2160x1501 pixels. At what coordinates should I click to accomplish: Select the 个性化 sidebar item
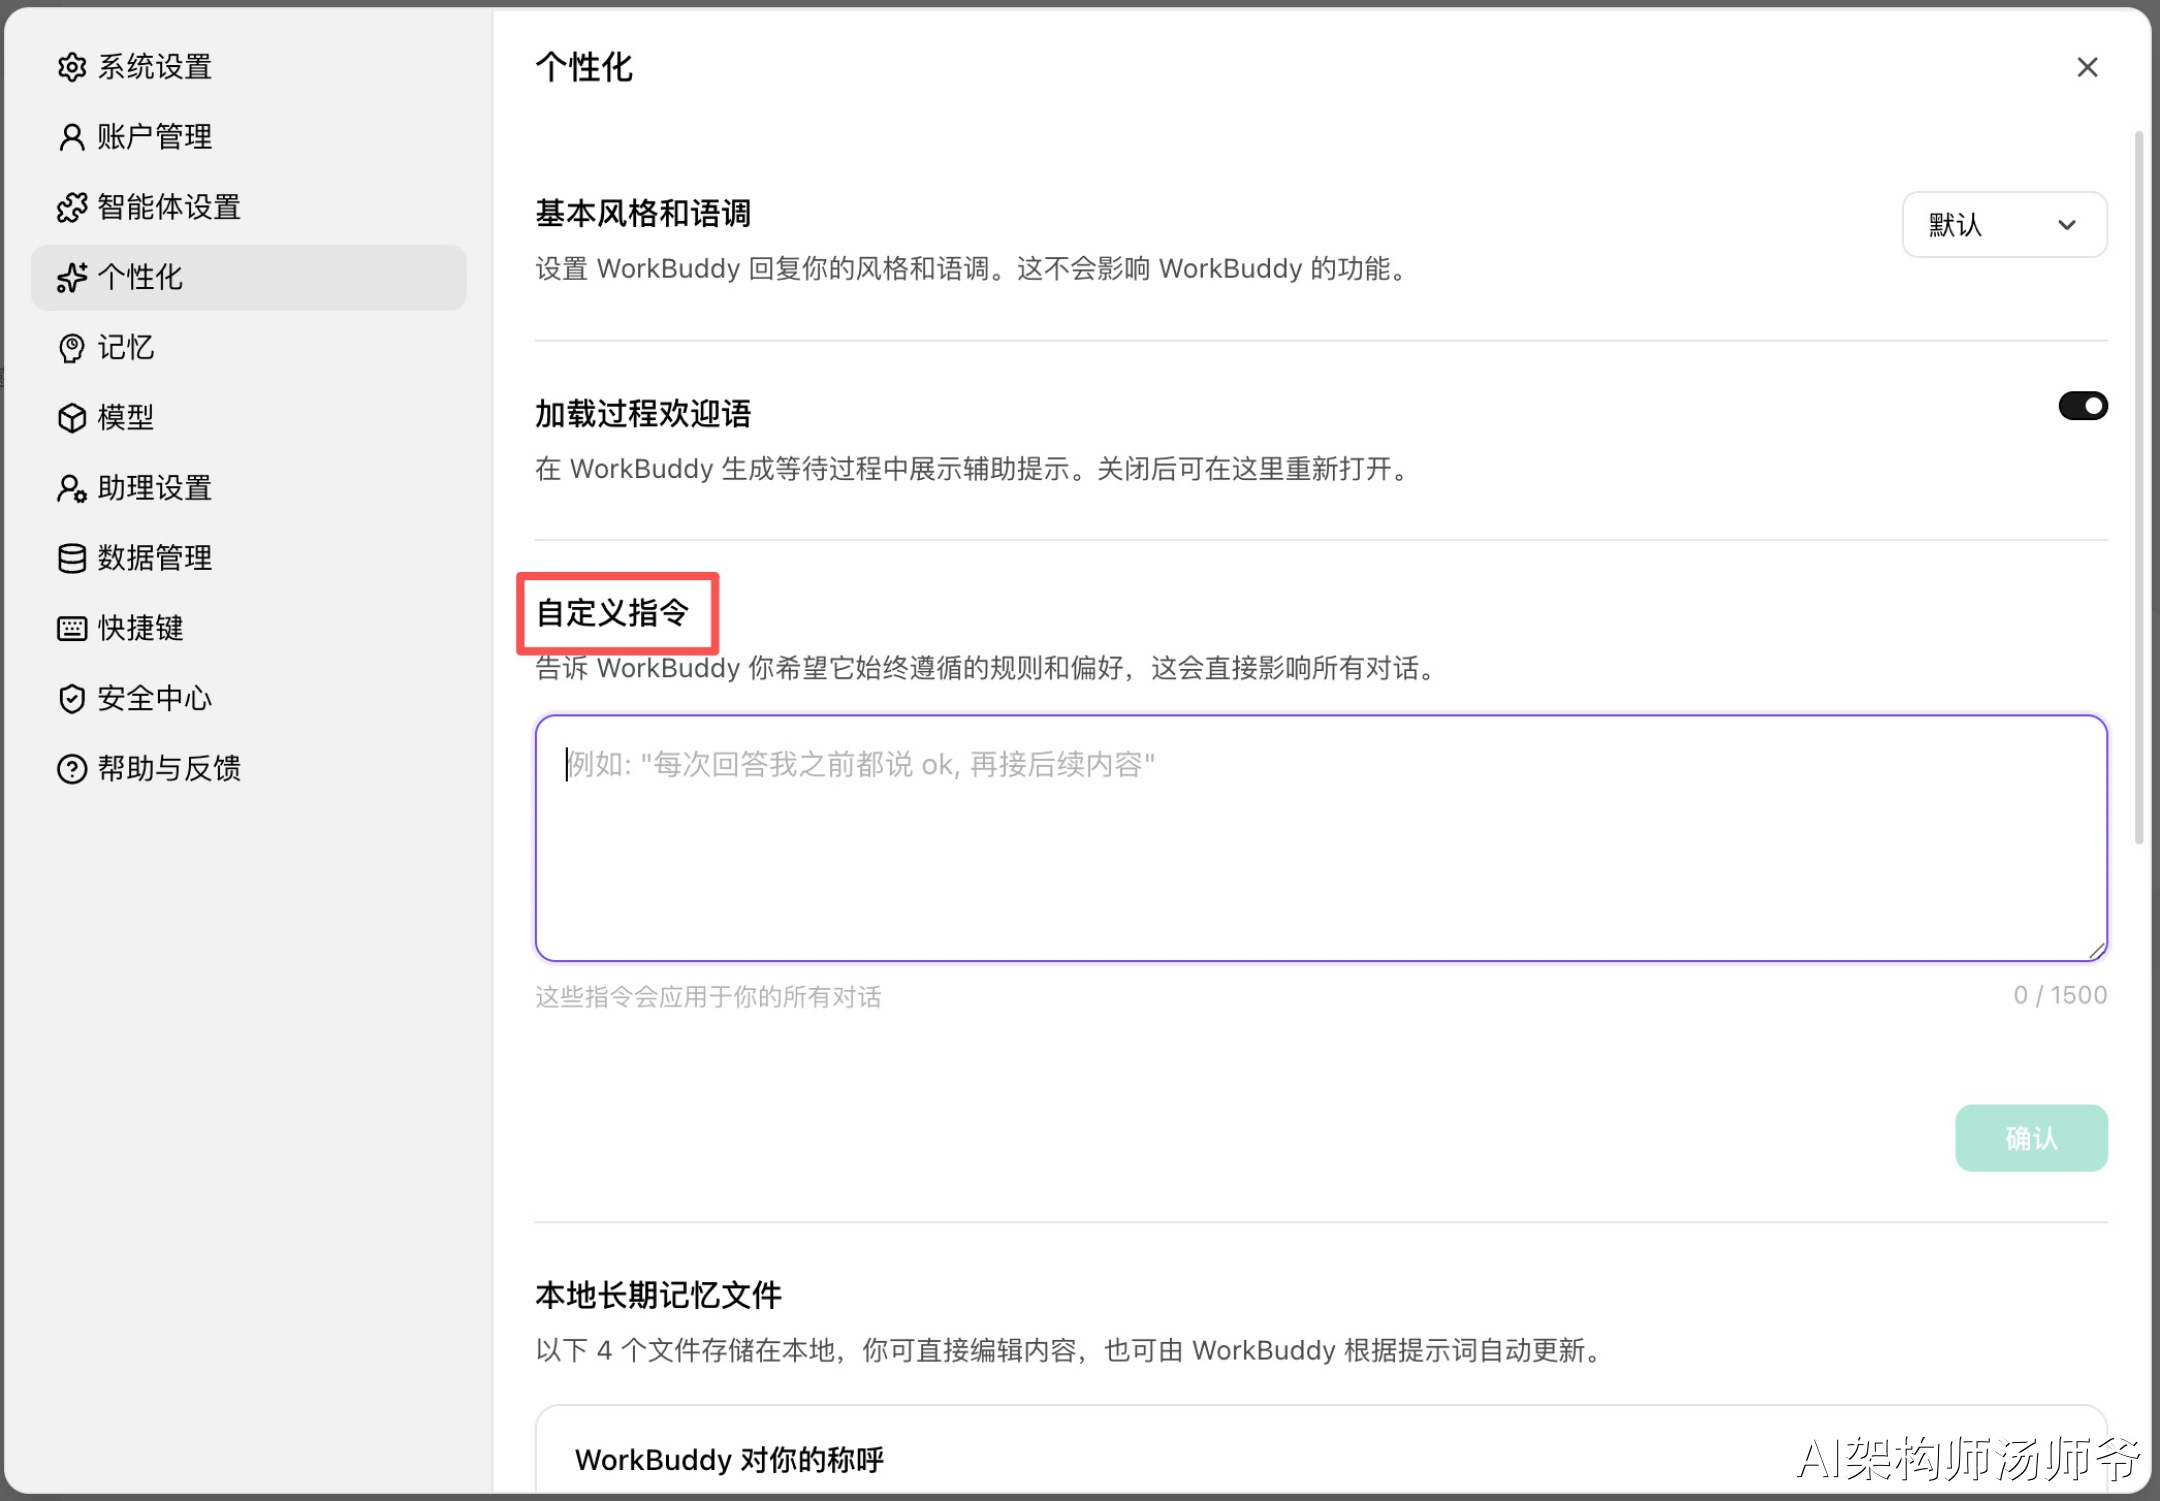(249, 277)
